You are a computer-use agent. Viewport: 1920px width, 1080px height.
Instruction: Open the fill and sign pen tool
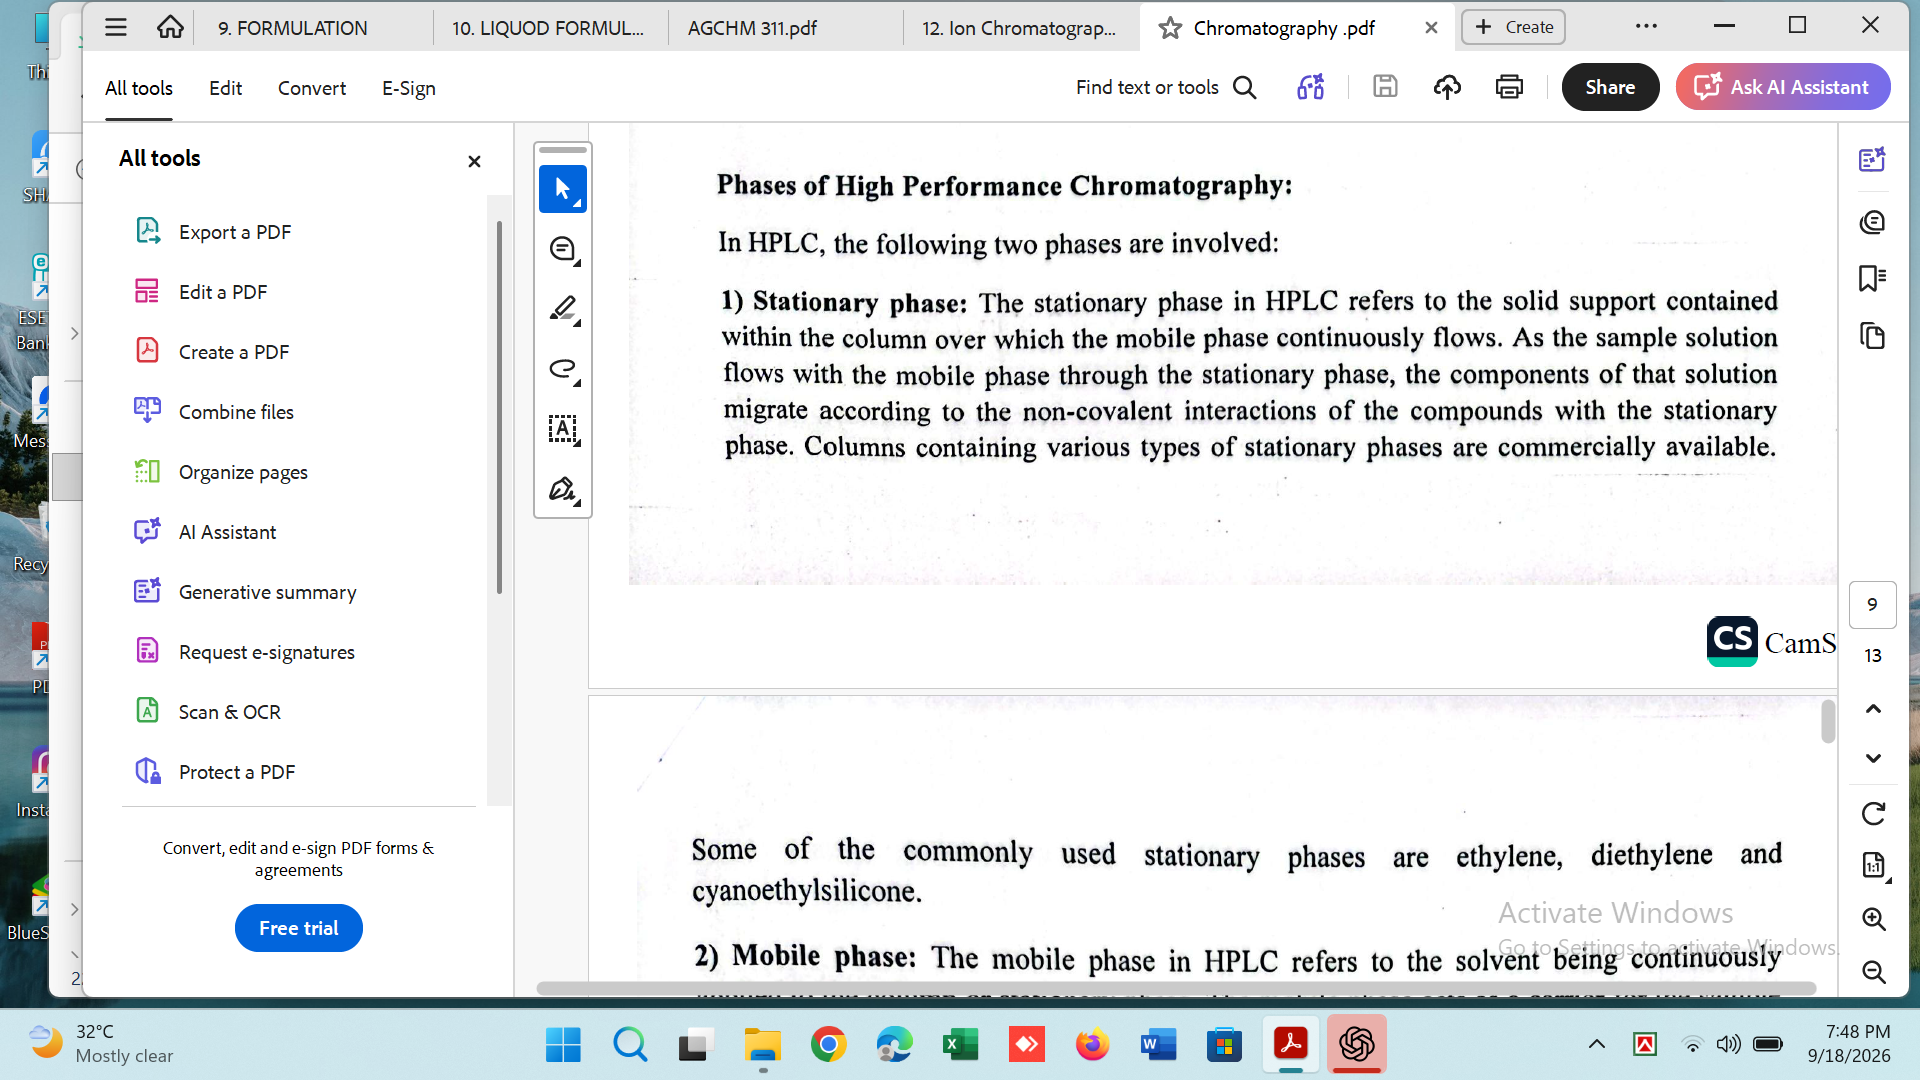(562, 489)
